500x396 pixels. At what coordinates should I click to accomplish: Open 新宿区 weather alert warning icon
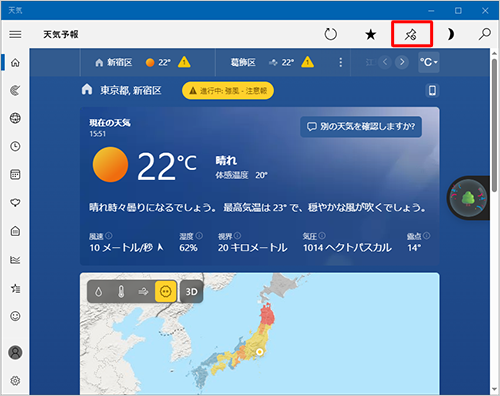click(x=184, y=62)
